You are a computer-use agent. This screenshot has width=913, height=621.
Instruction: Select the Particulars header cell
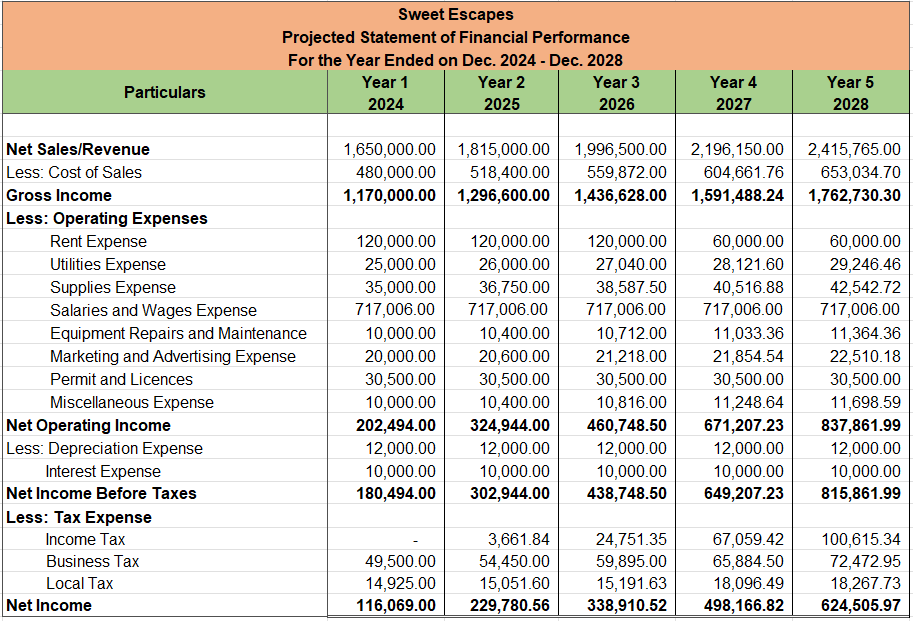[164, 92]
